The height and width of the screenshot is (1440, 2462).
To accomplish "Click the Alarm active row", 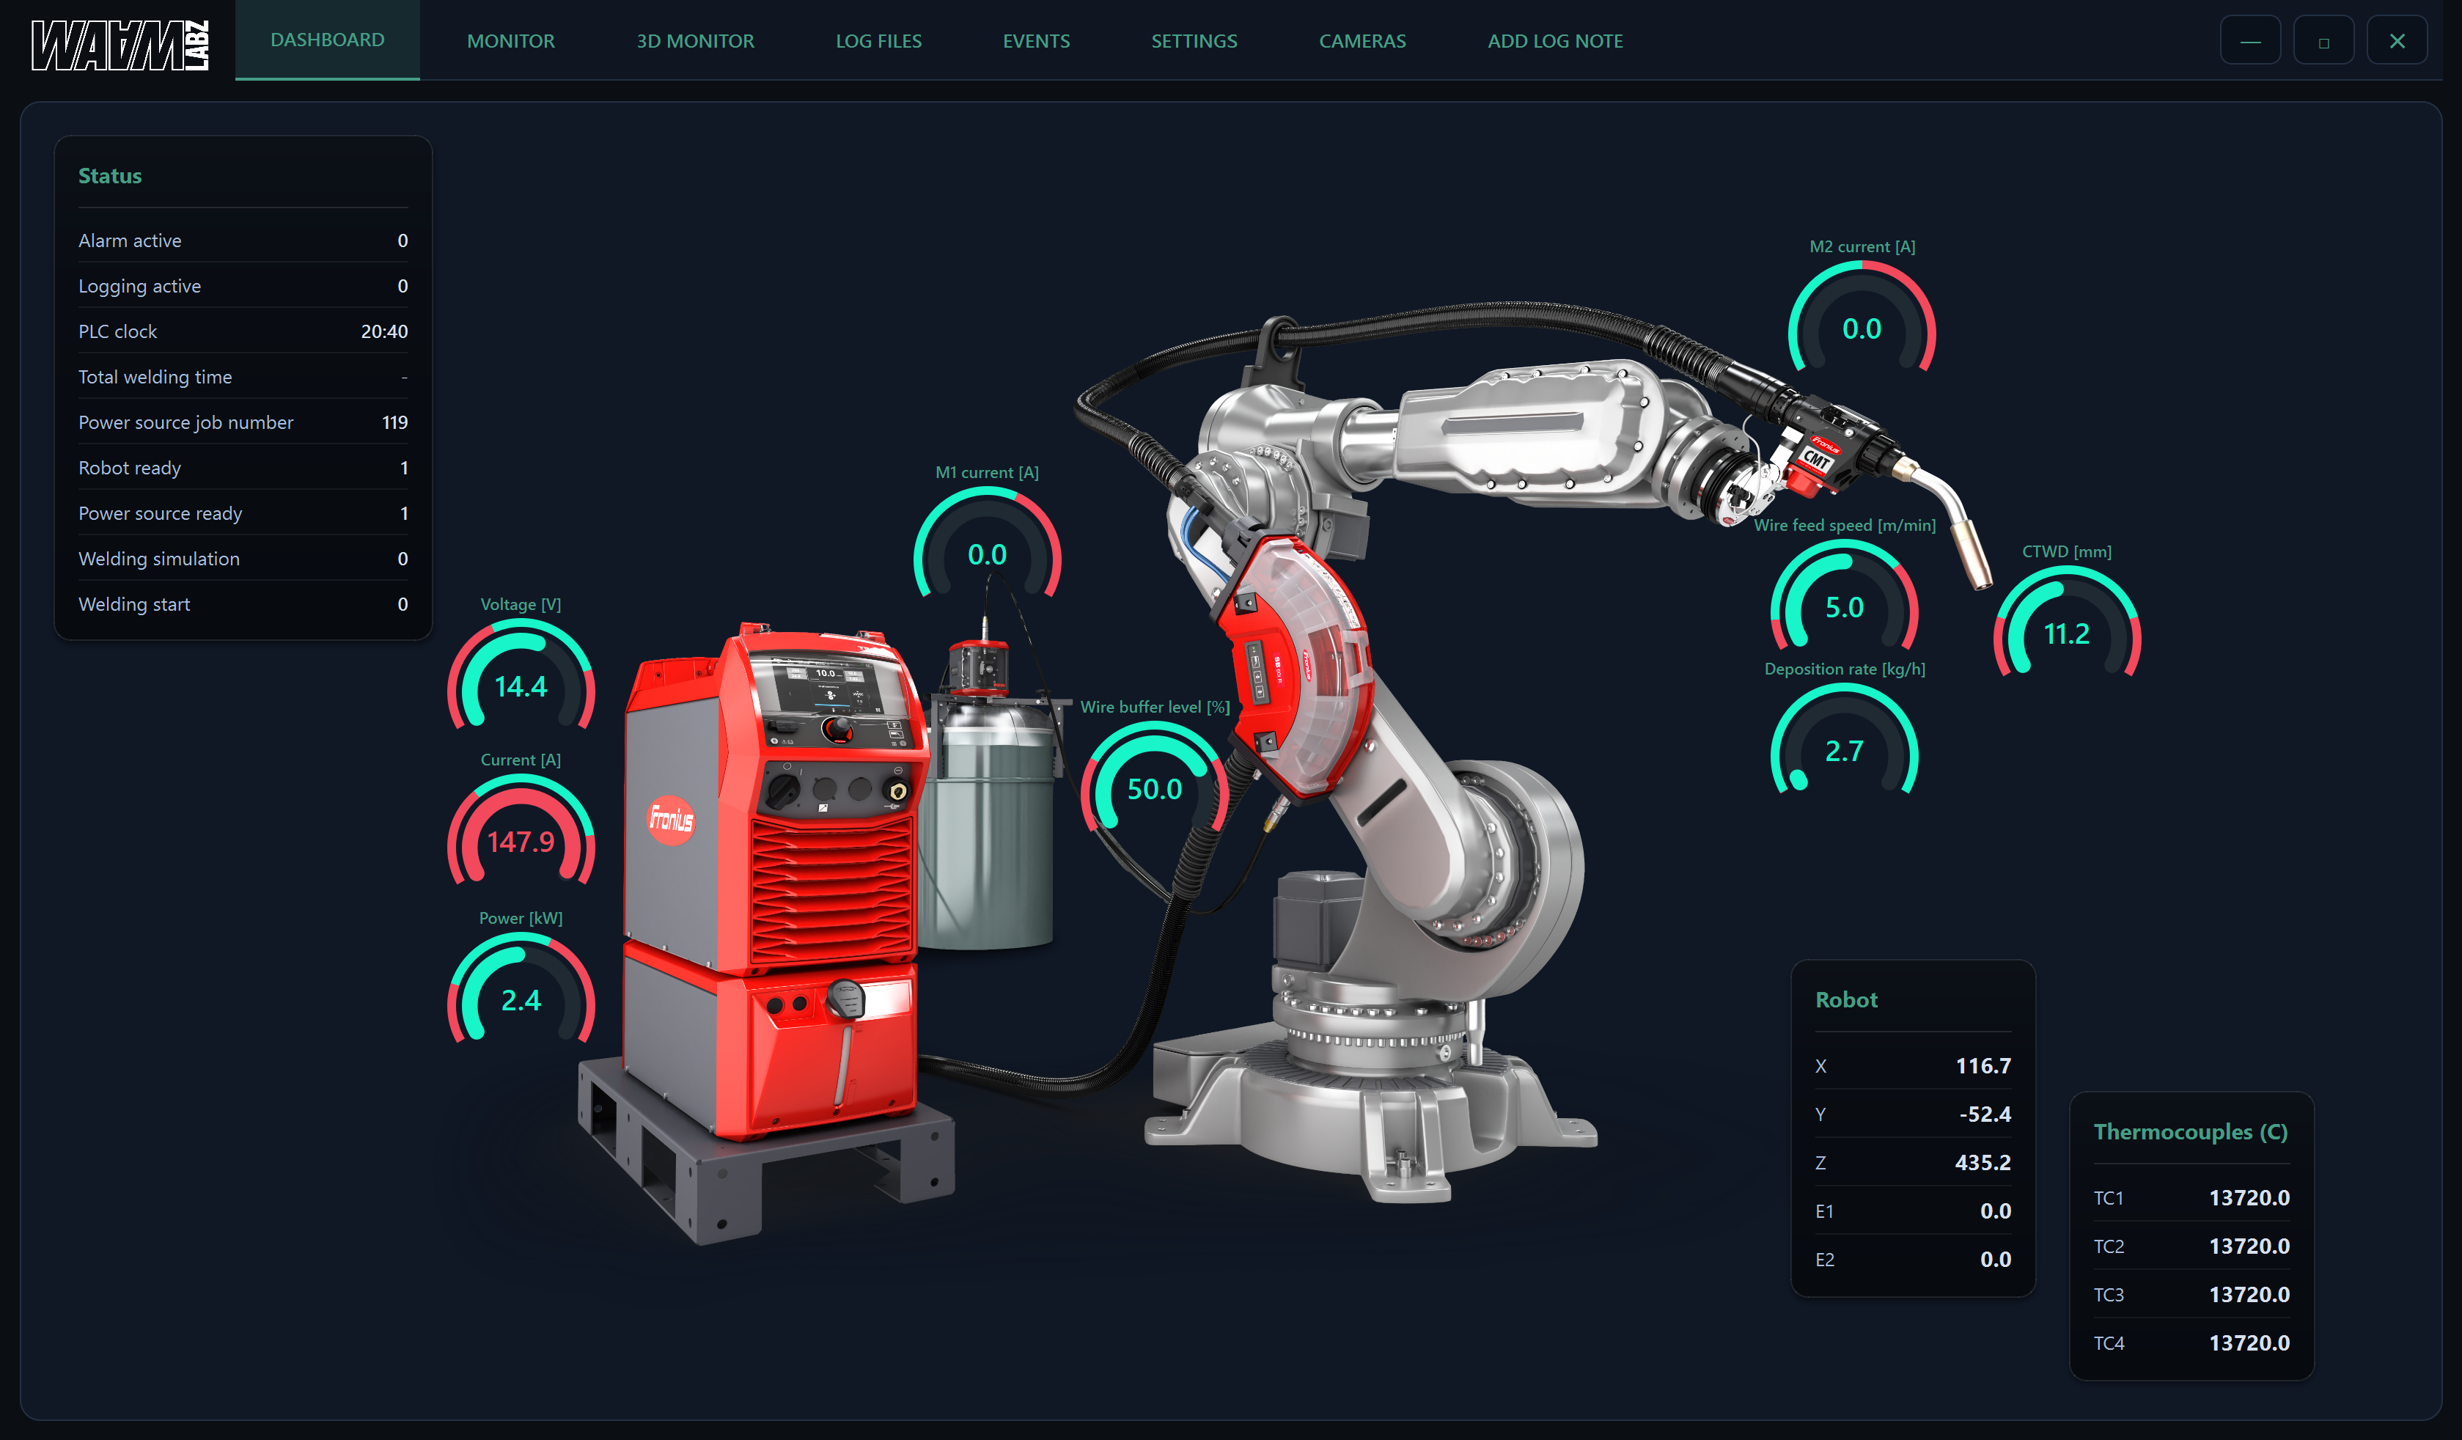I will [243, 240].
